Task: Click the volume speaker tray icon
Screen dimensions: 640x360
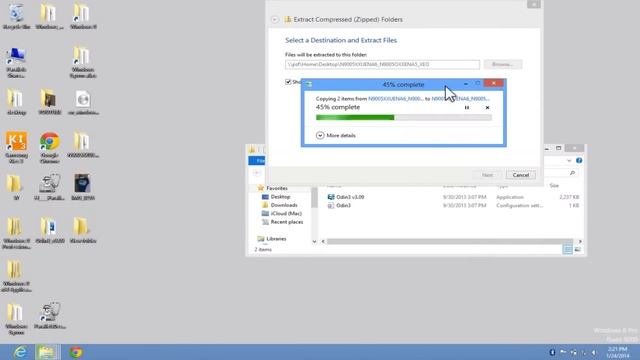Action: coord(594,352)
